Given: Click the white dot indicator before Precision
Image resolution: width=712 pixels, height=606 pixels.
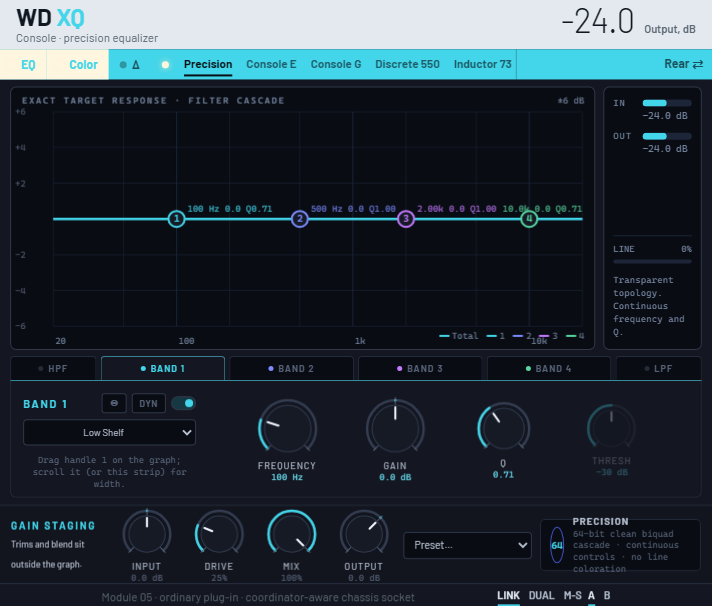Looking at the screenshot, I should [x=165, y=65].
